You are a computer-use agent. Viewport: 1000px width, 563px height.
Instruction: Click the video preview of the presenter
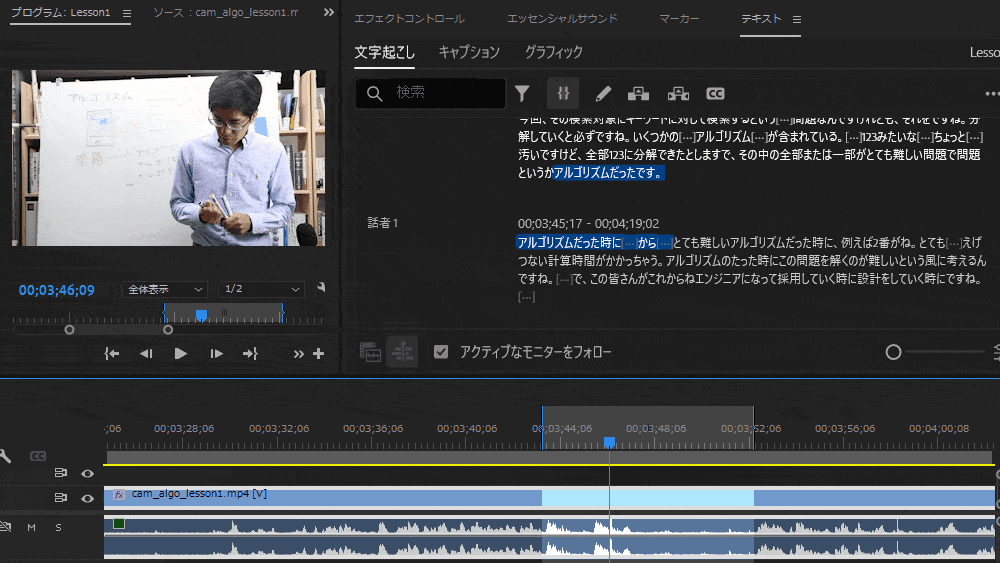(x=168, y=158)
